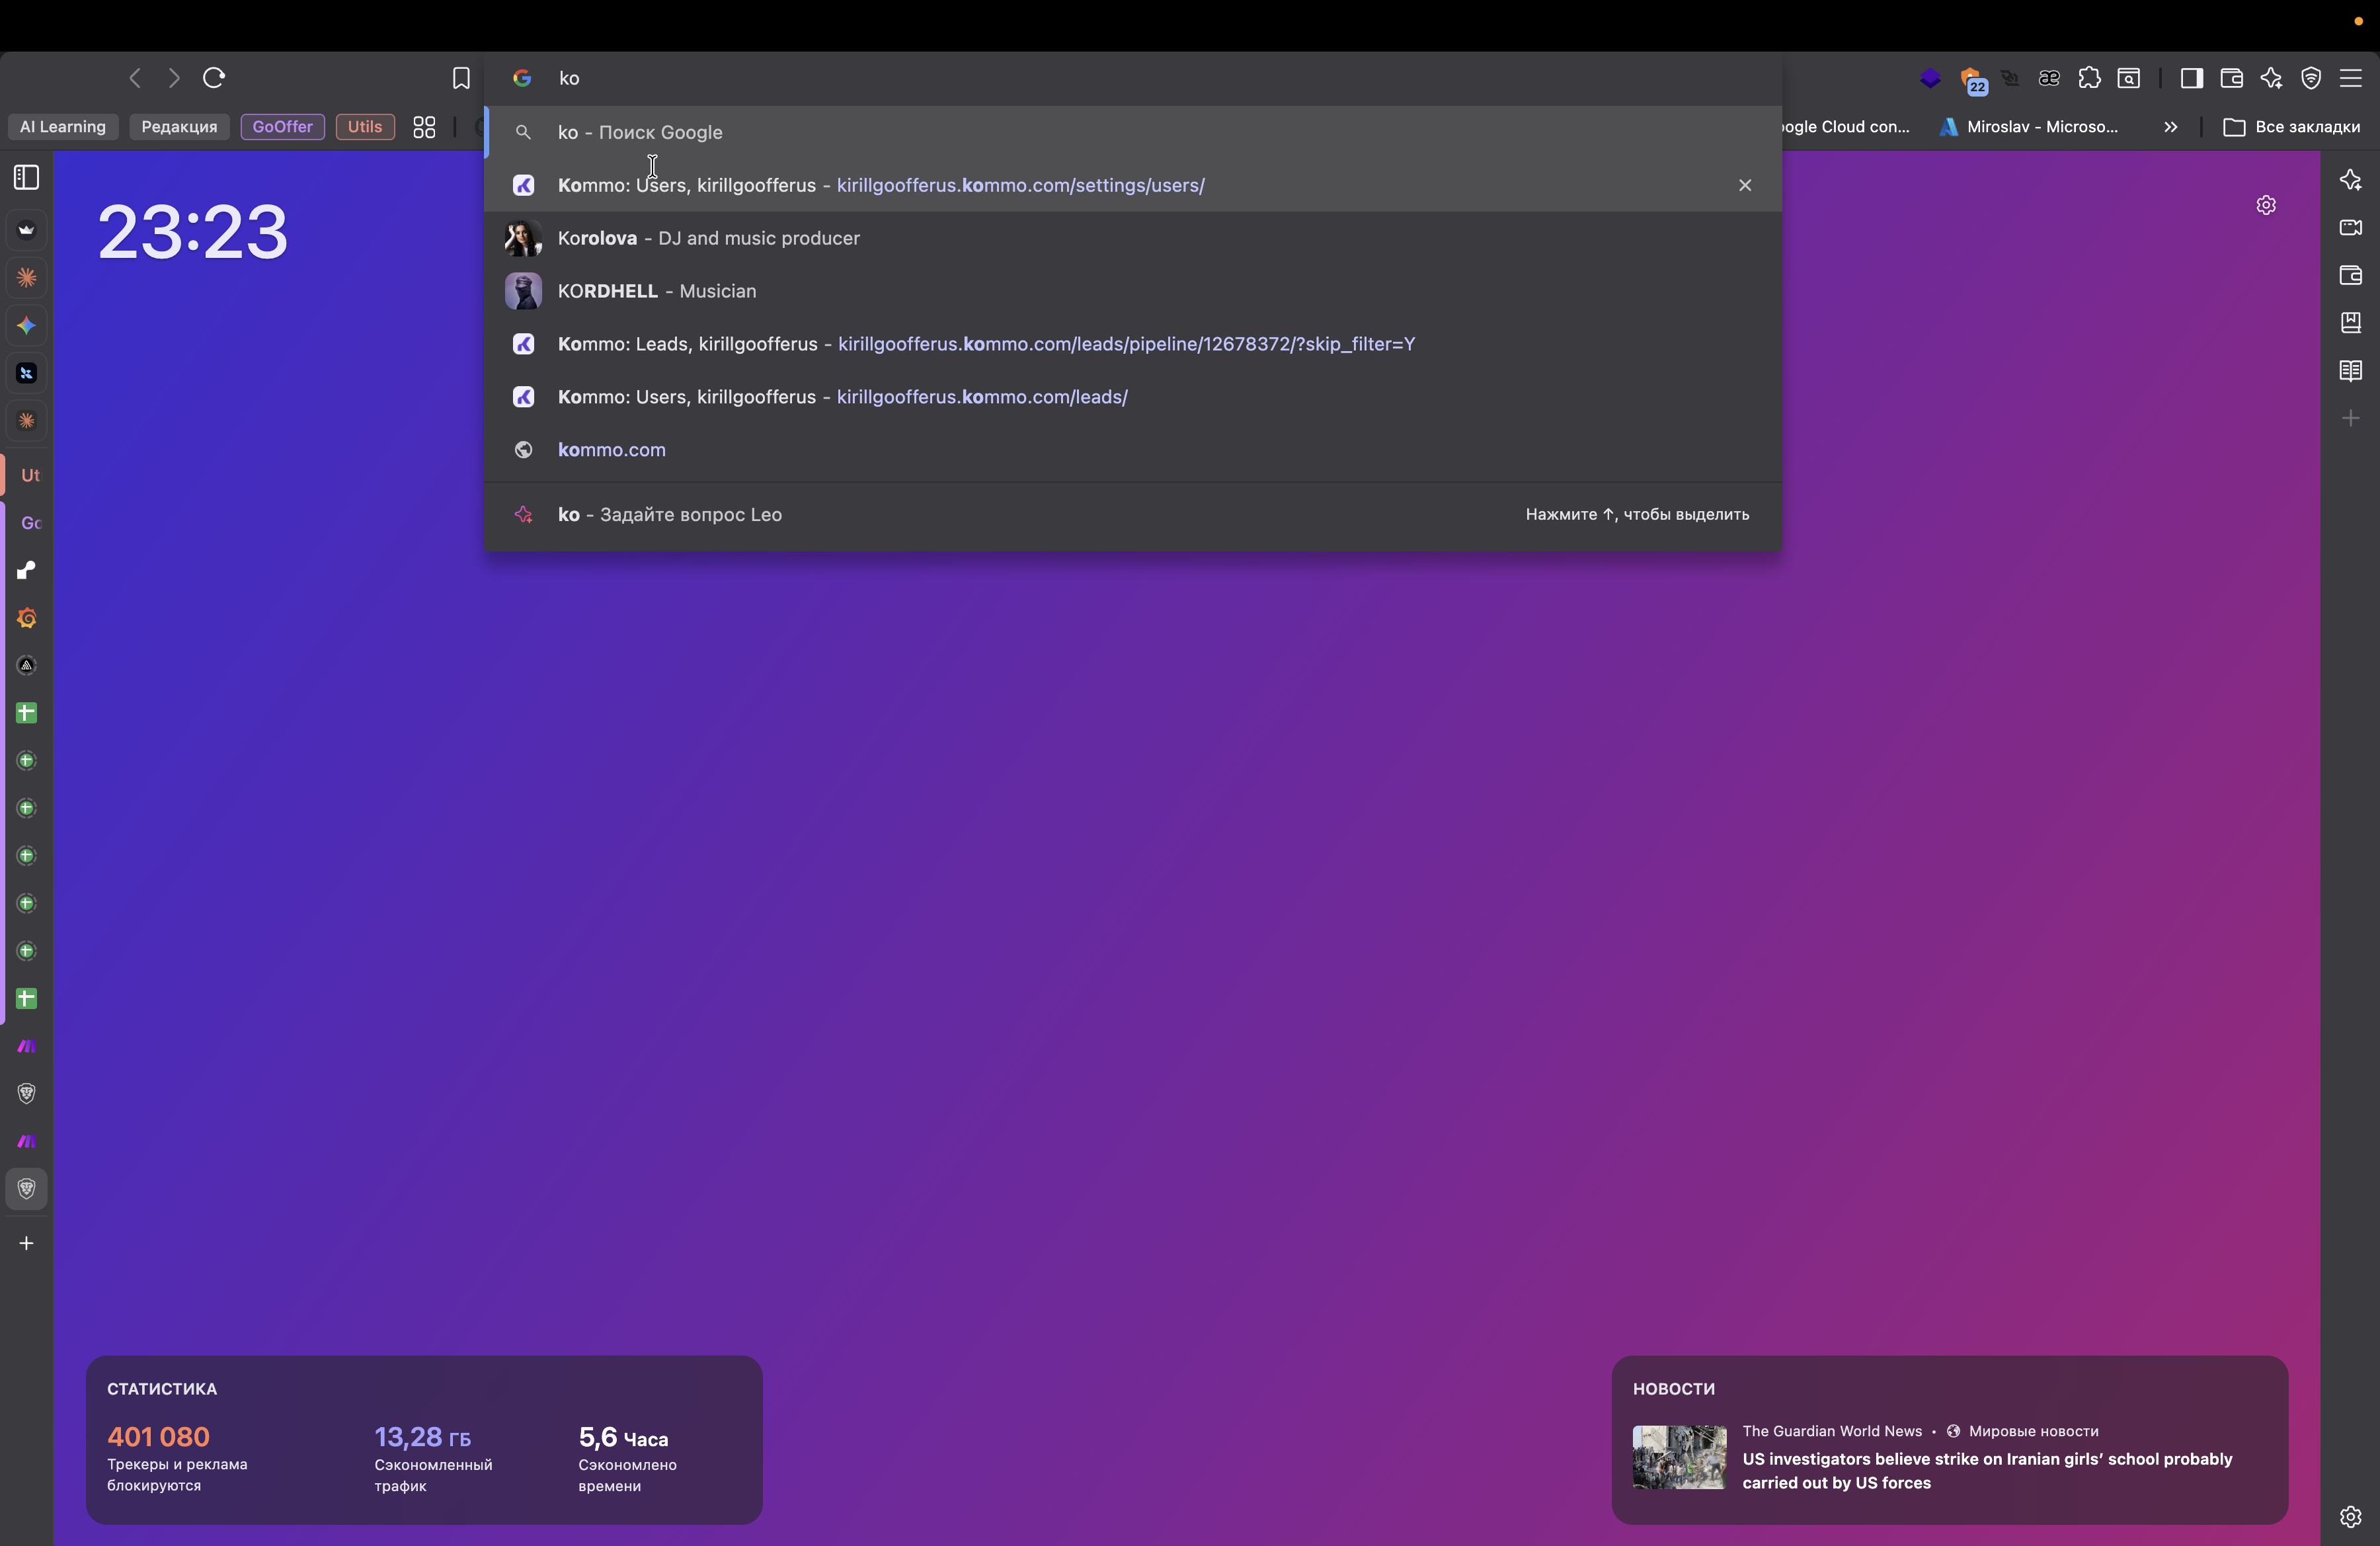
Task: Open the reading list sidebar icon
Action: [2350, 371]
